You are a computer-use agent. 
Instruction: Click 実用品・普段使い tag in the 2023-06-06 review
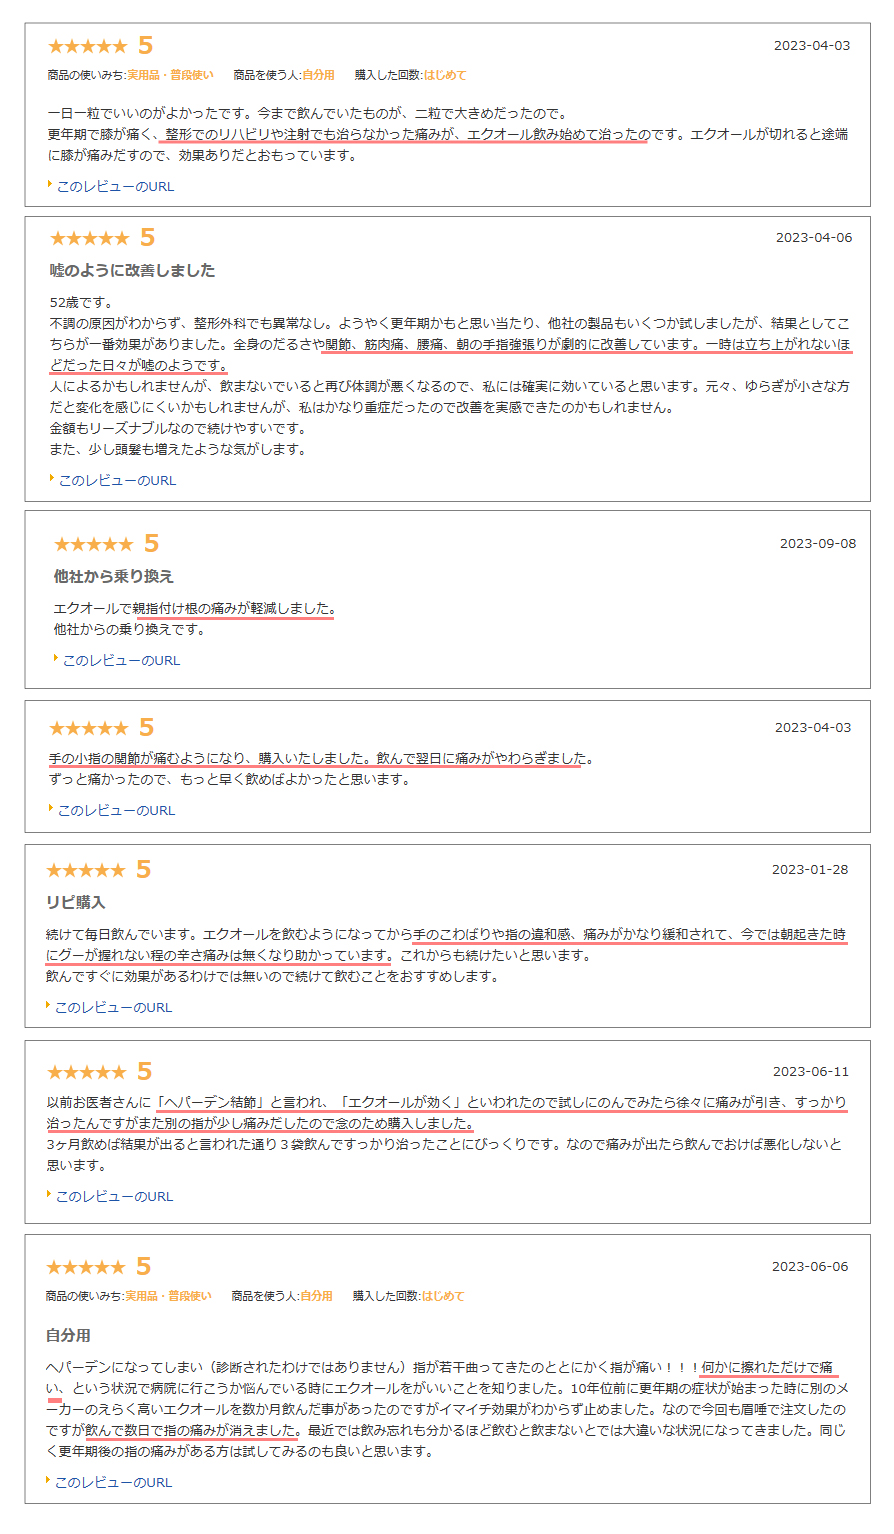point(168,1296)
